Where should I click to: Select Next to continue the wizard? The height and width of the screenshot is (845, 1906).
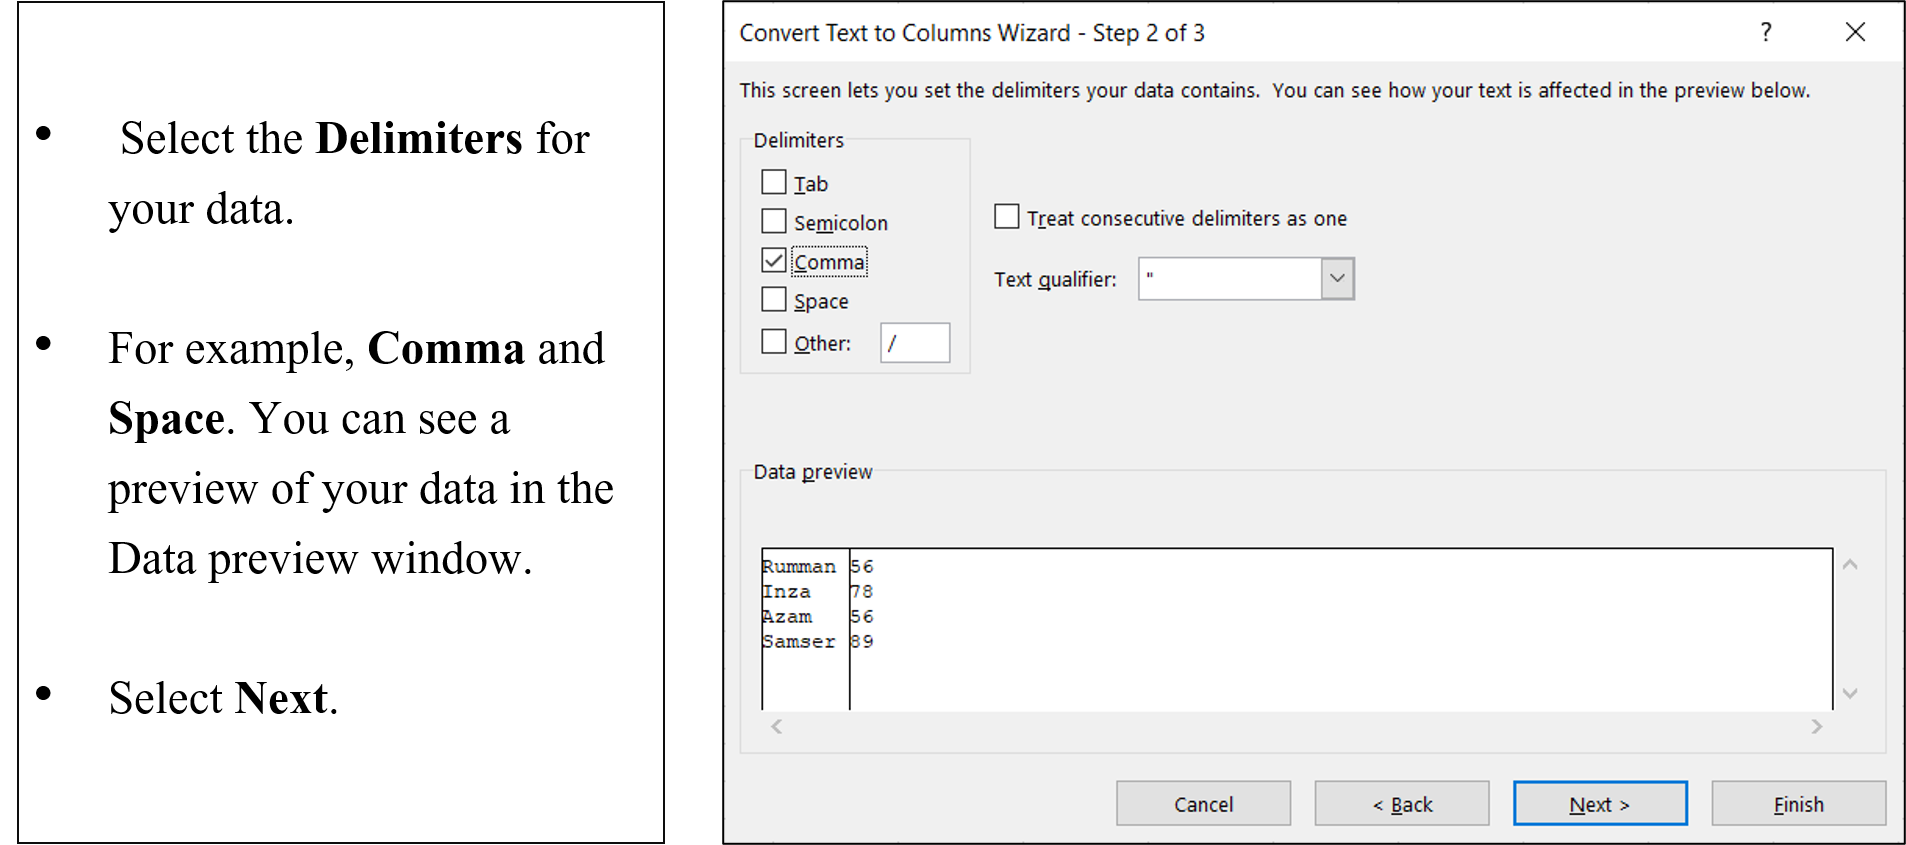(x=1598, y=803)
